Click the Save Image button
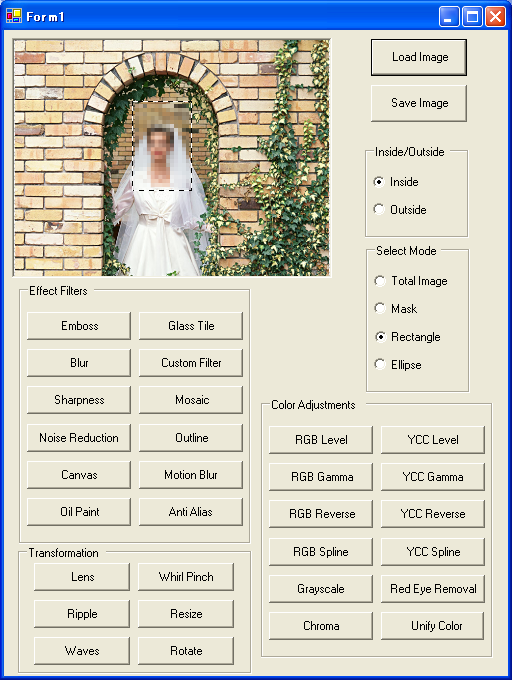Screen dimensions: 512x680 click(419, 103)
